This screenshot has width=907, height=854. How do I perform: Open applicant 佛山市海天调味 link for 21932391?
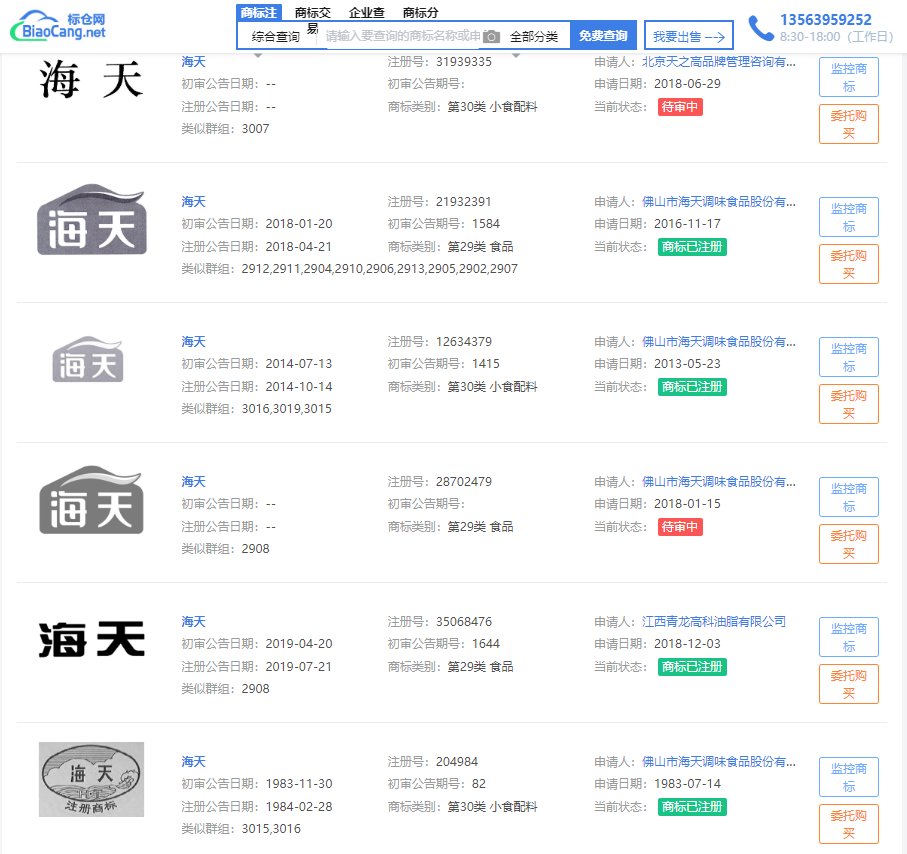pyautogui.click(x=718, y=201)
